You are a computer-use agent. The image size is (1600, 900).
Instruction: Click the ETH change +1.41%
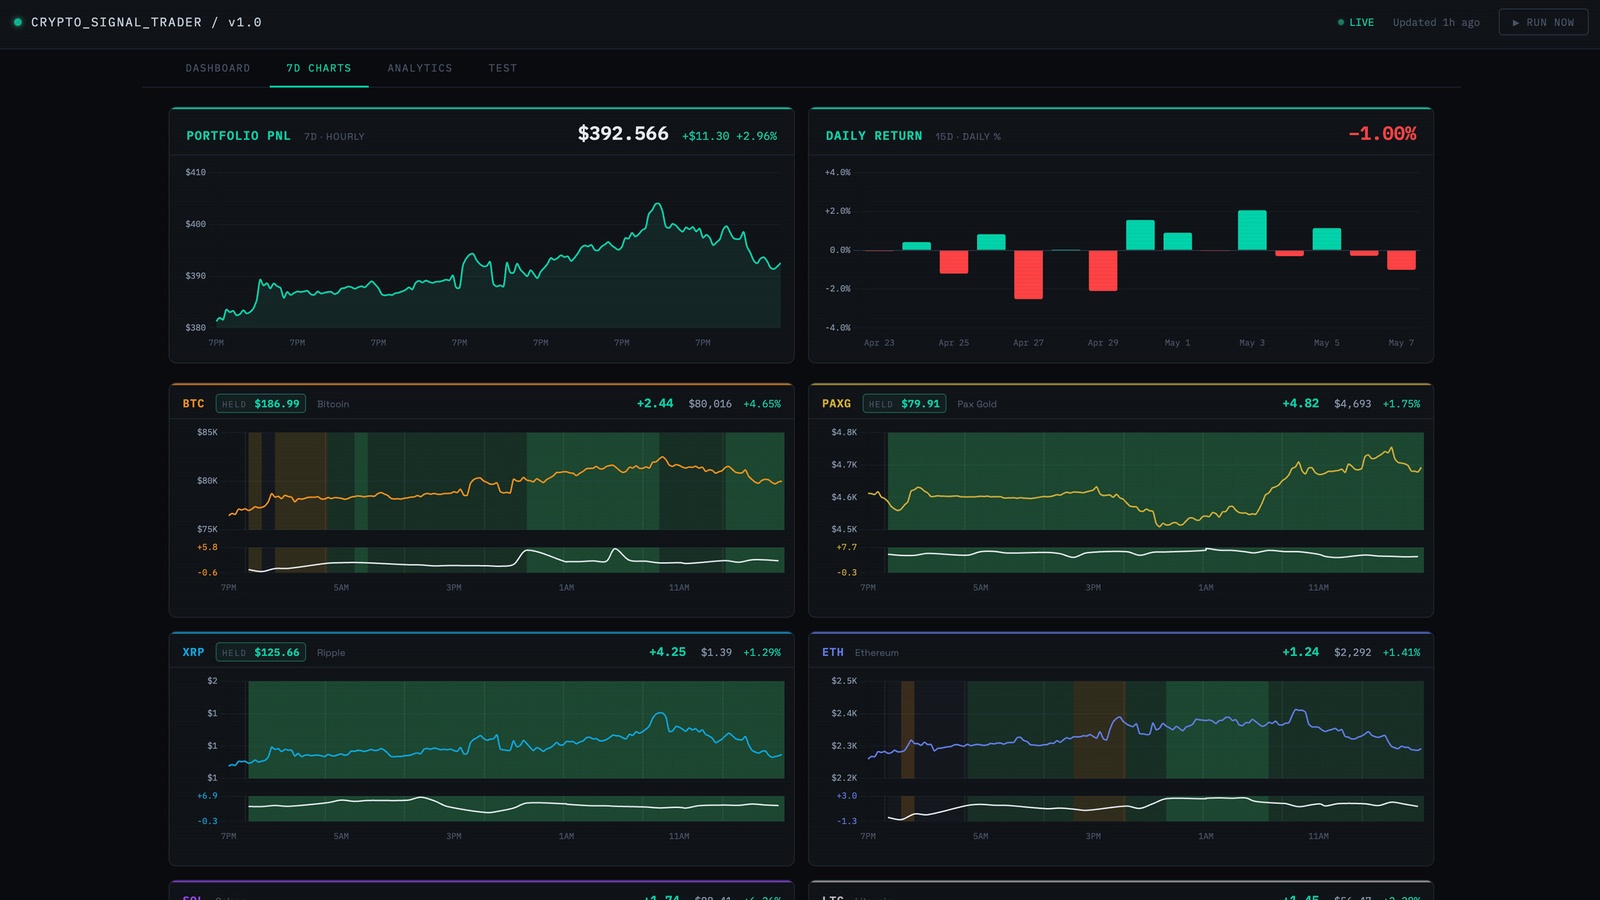1401,652
